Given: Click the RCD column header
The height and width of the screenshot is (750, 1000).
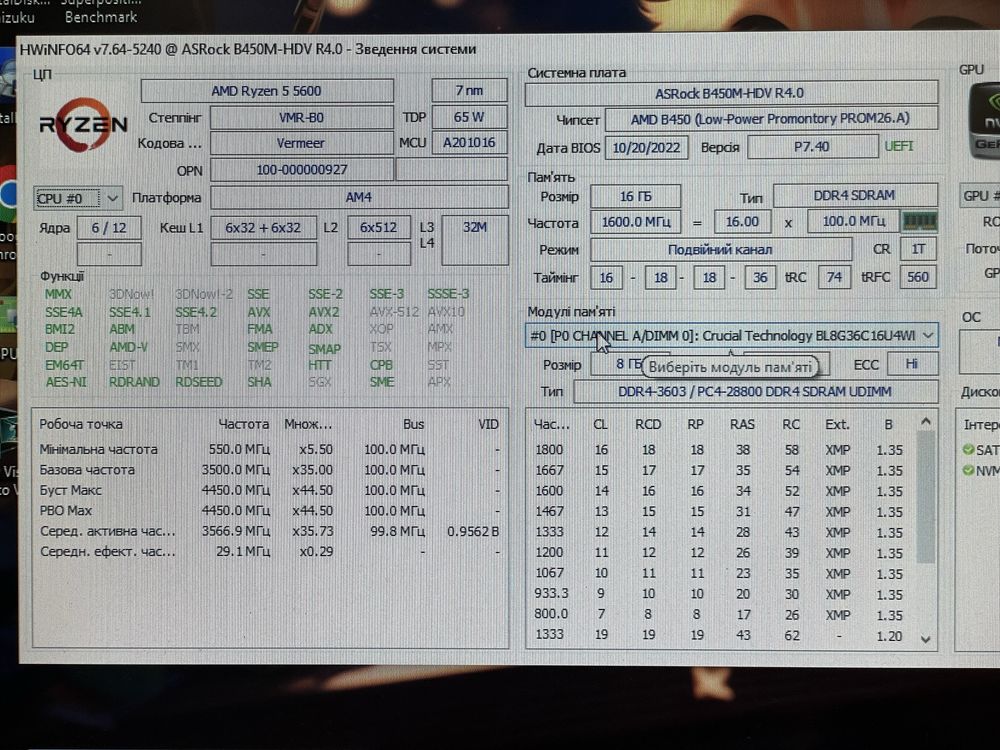Looking at the screenshot, I should (x=648, y=425).
